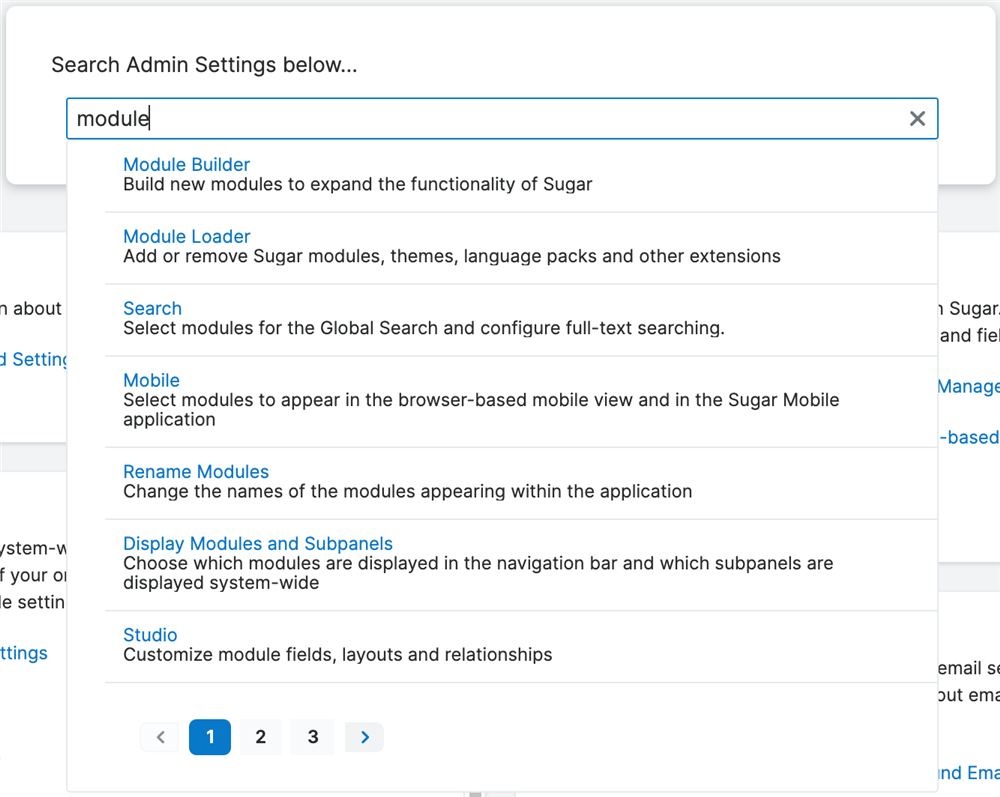Click the previous page arrow
The width and height of the screenshot is (1000, 797).
click(160, 737)
